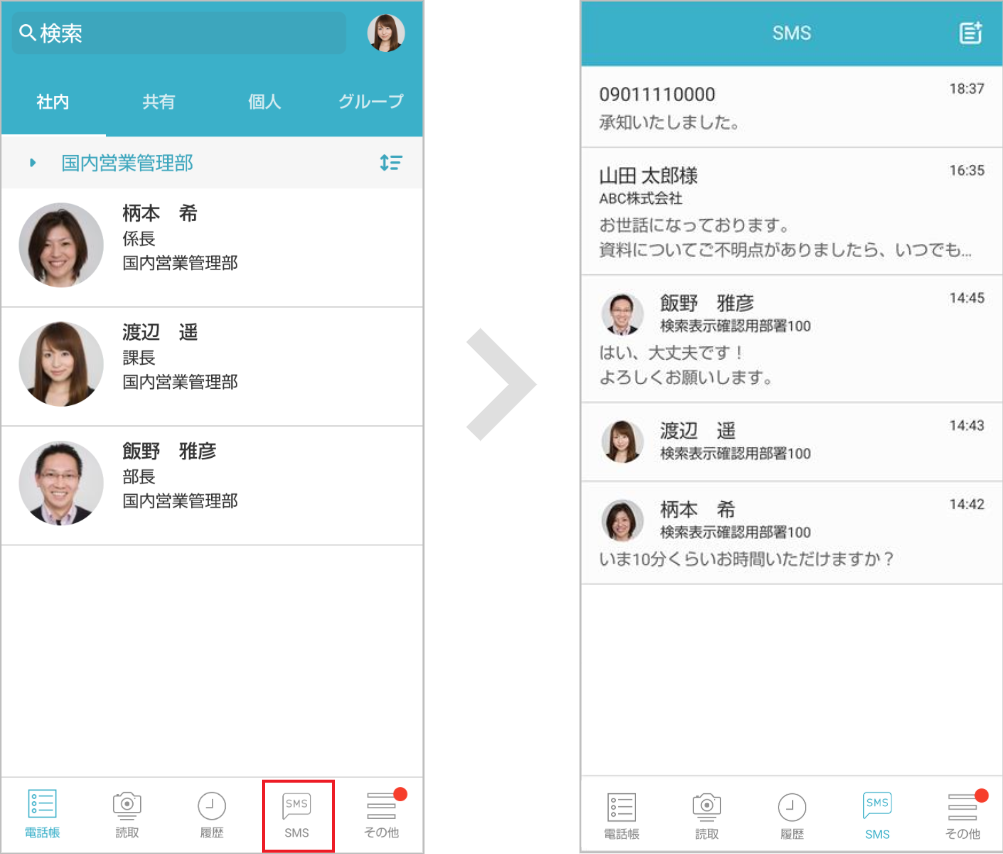The width and height of the screenshot is (1003, 854).
Task: Go to 電話帳 from the SMS screen
Action: pos(621,816)
